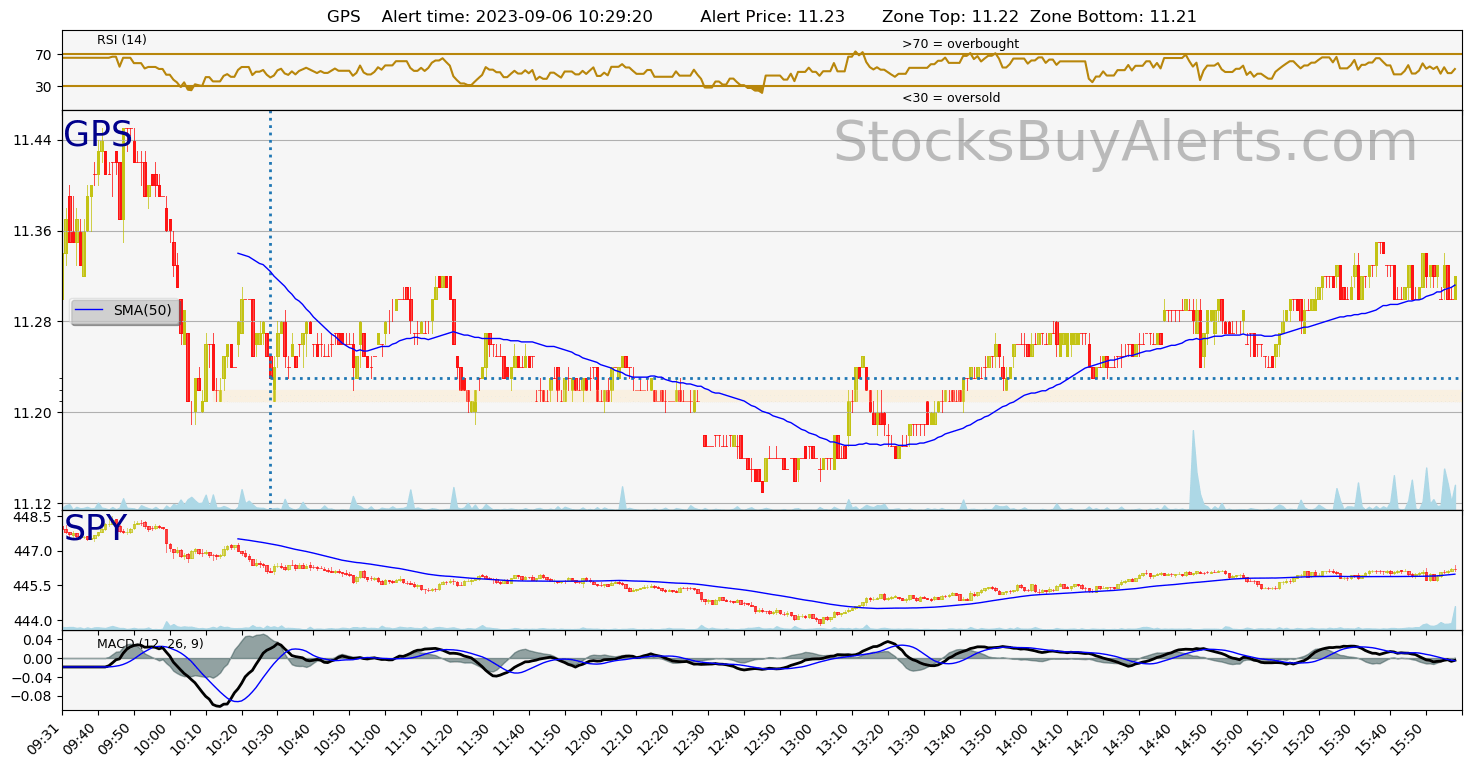Image resolution: width=1476 pixels, height=768 pixels.
Task: Click the GPS ticker in the chart title
Action: click(x=343, y=17)
